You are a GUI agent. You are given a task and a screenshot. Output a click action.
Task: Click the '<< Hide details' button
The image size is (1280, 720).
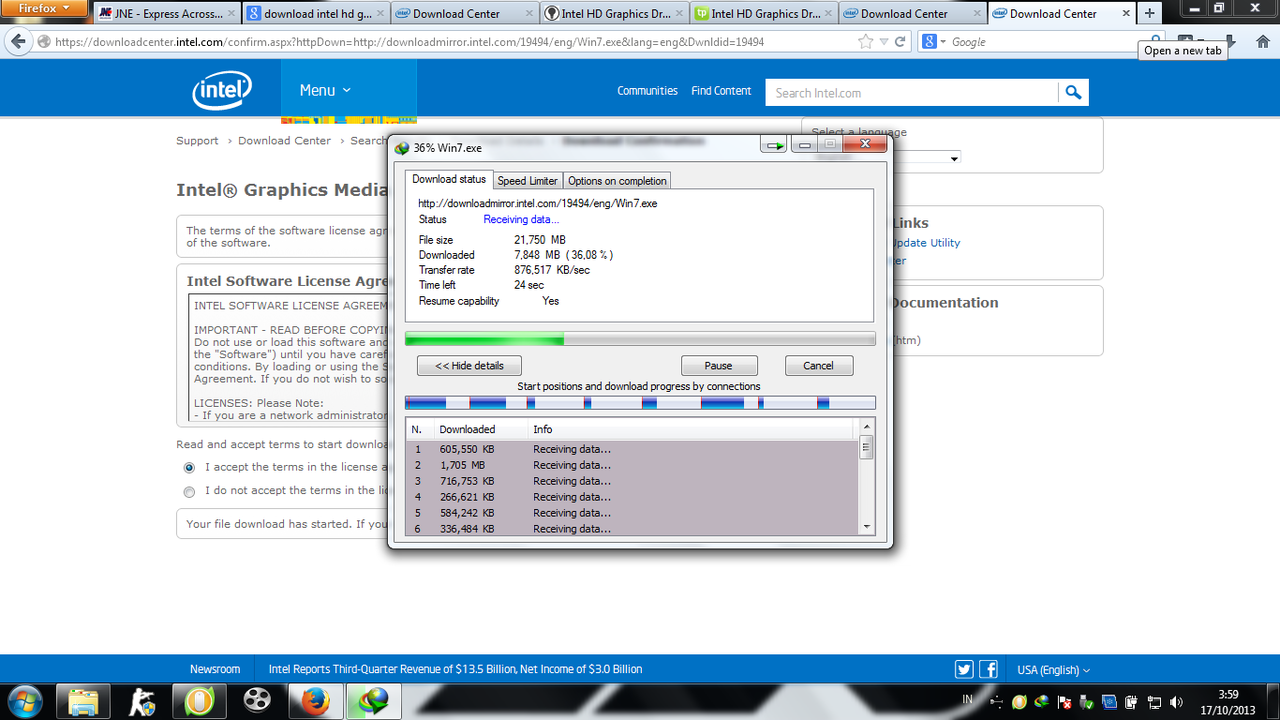point(469,366)
